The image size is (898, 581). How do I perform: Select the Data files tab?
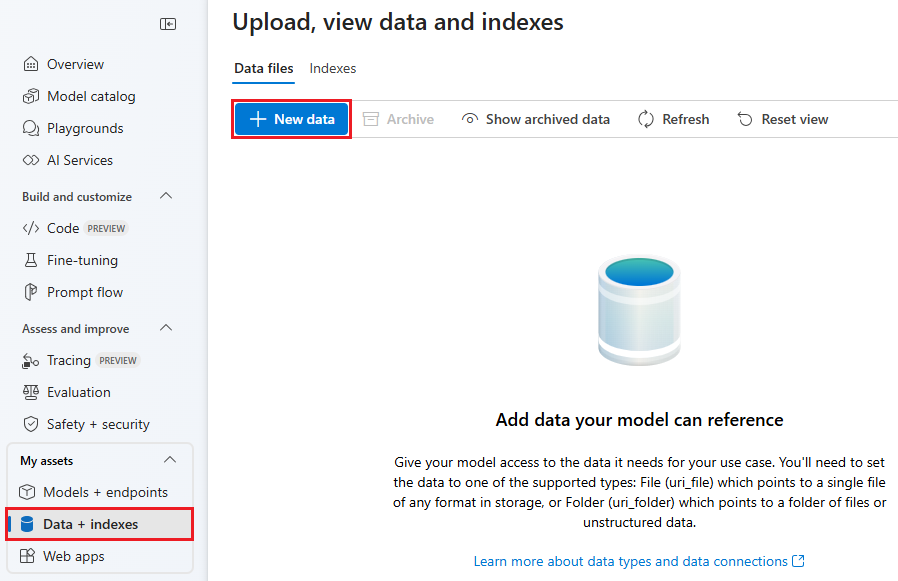tap(263, 68)
